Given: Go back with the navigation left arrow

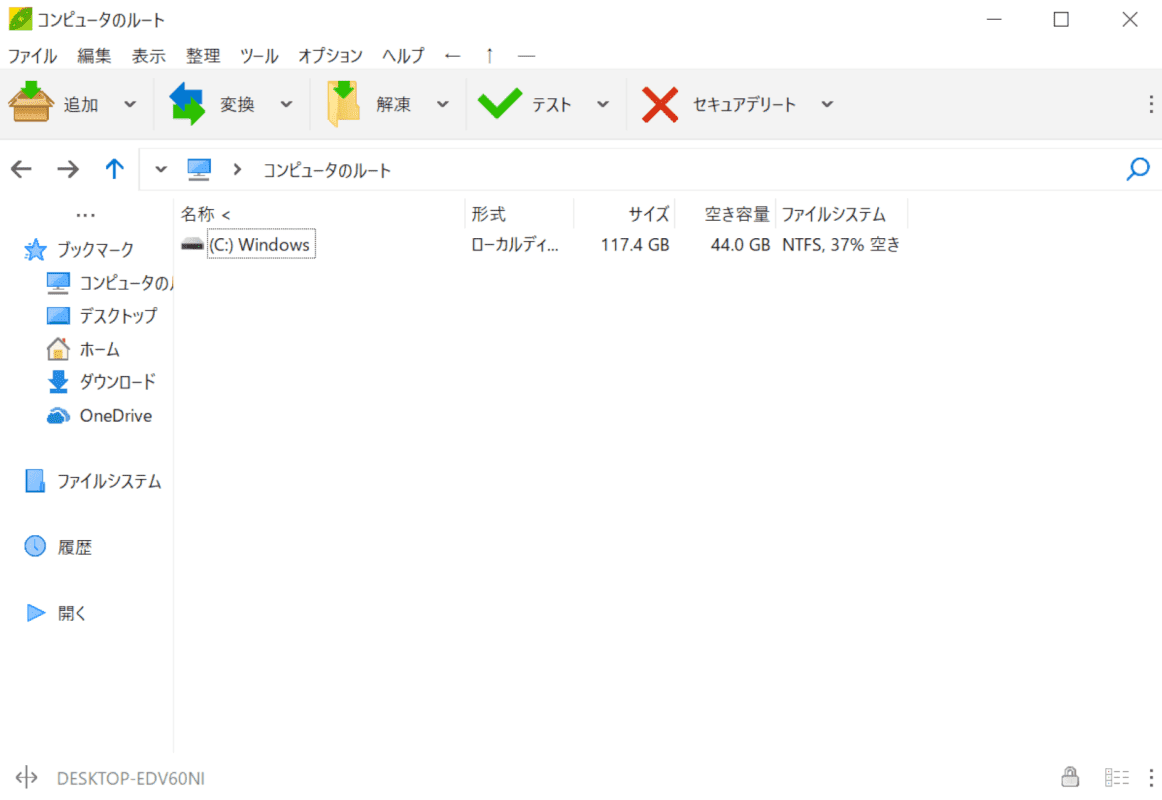Looking at the screenshot, I should pos(21,170).
